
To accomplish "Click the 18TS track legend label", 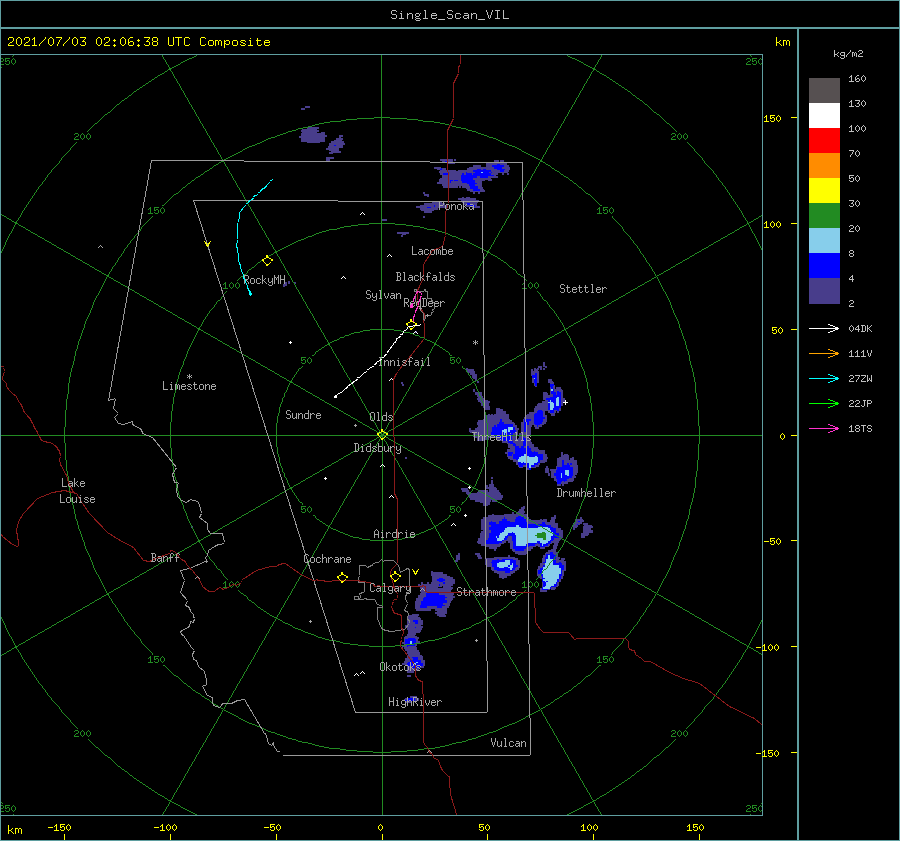I will click(860, 428).
